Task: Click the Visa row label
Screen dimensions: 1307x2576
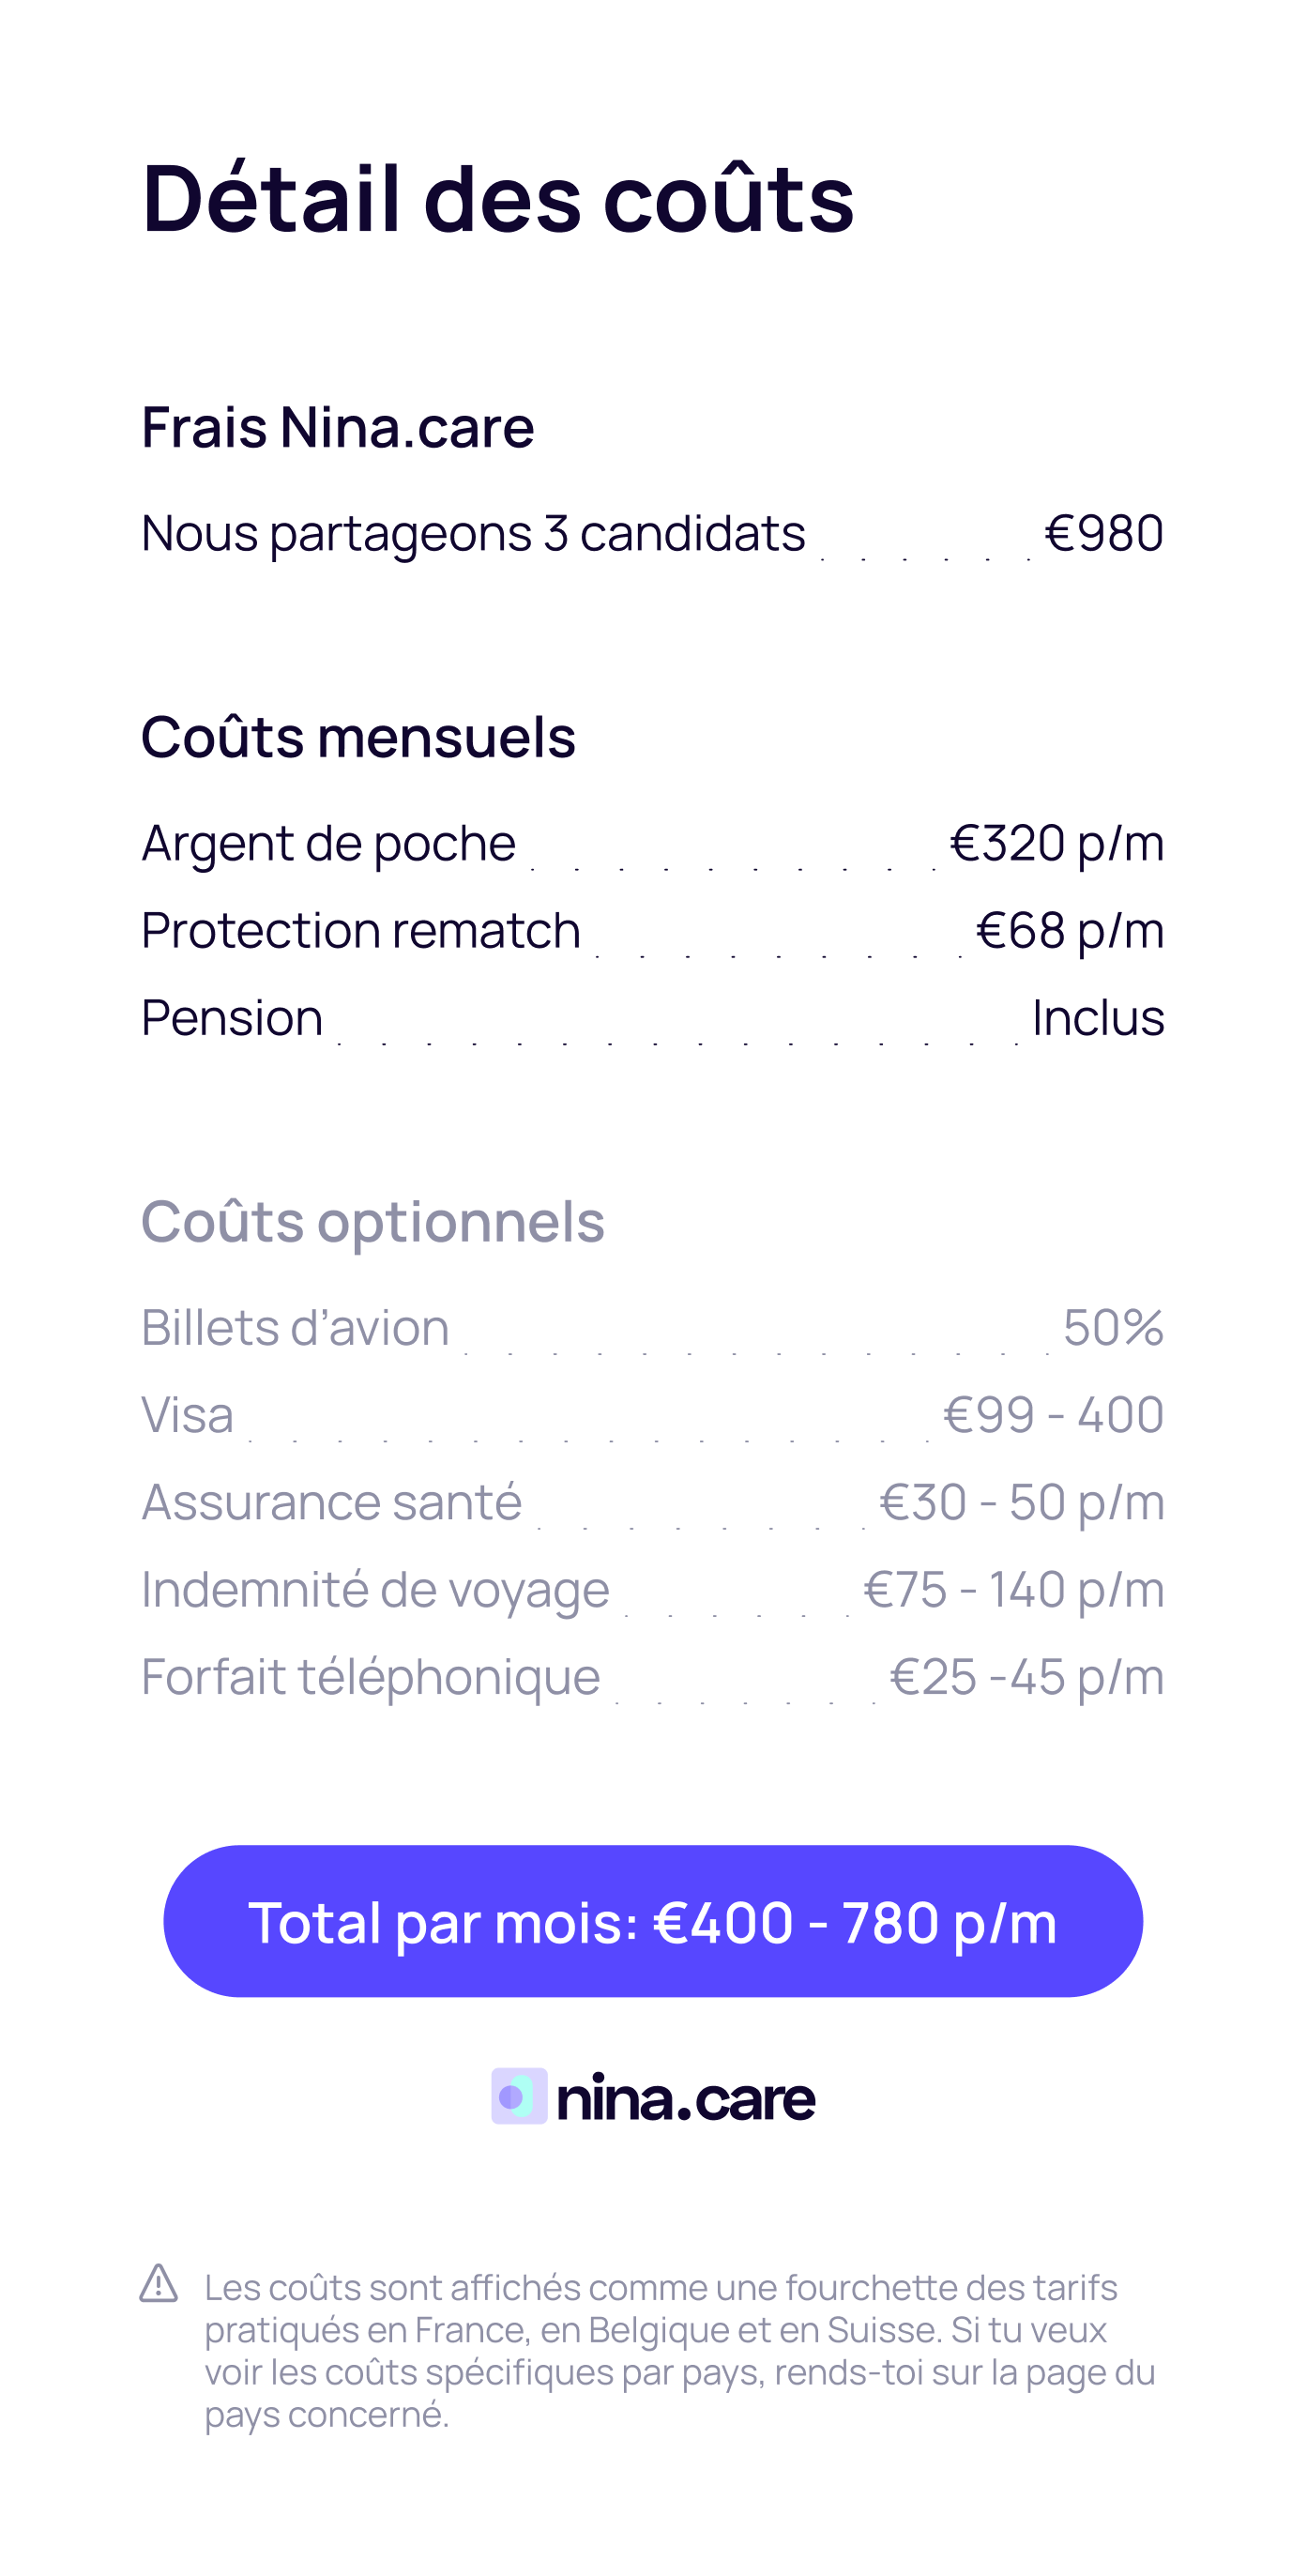Action: 187,1415
